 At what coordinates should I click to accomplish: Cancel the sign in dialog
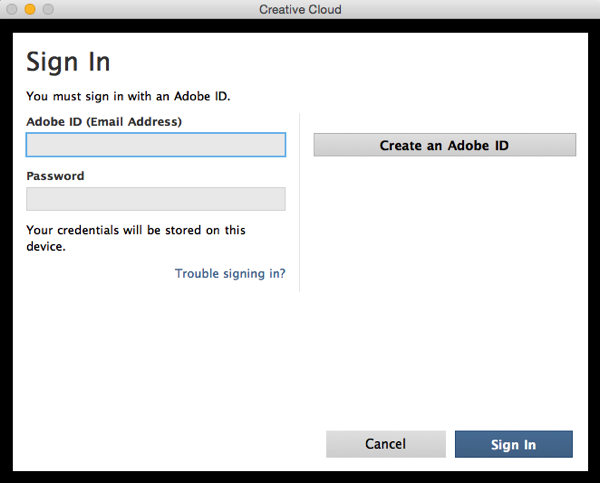(385, 444)
